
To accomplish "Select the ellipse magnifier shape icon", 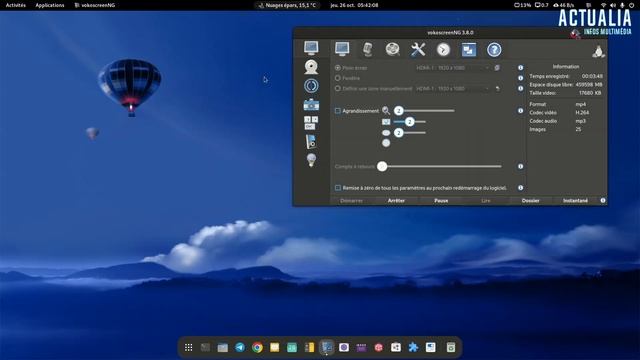I will tap(386, 133).
